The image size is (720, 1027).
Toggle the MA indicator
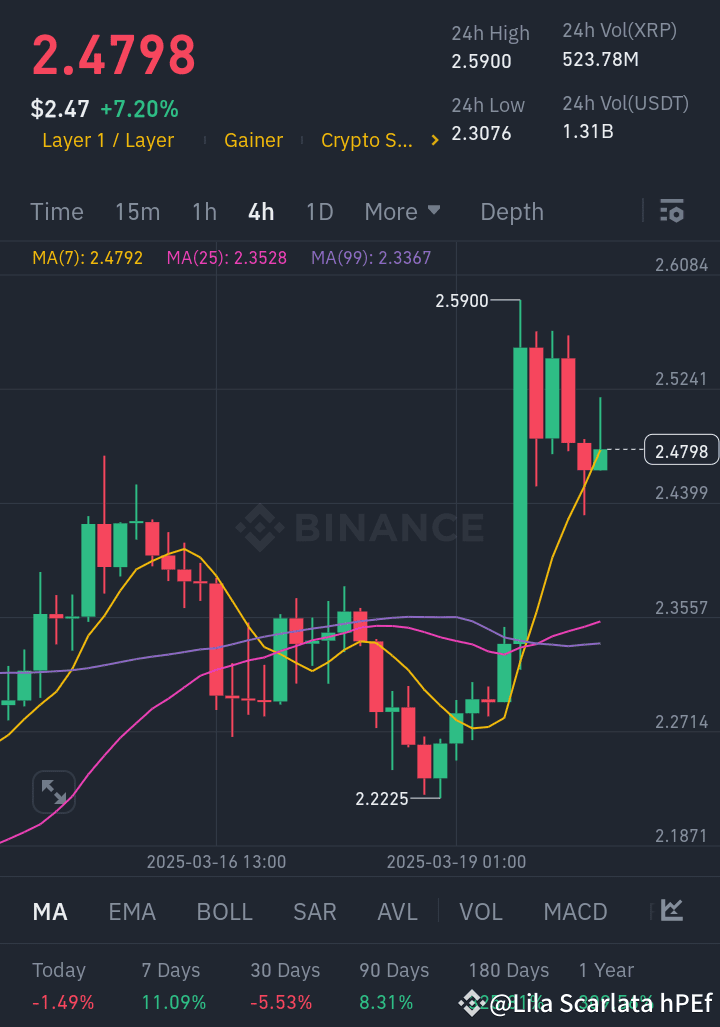50,911
